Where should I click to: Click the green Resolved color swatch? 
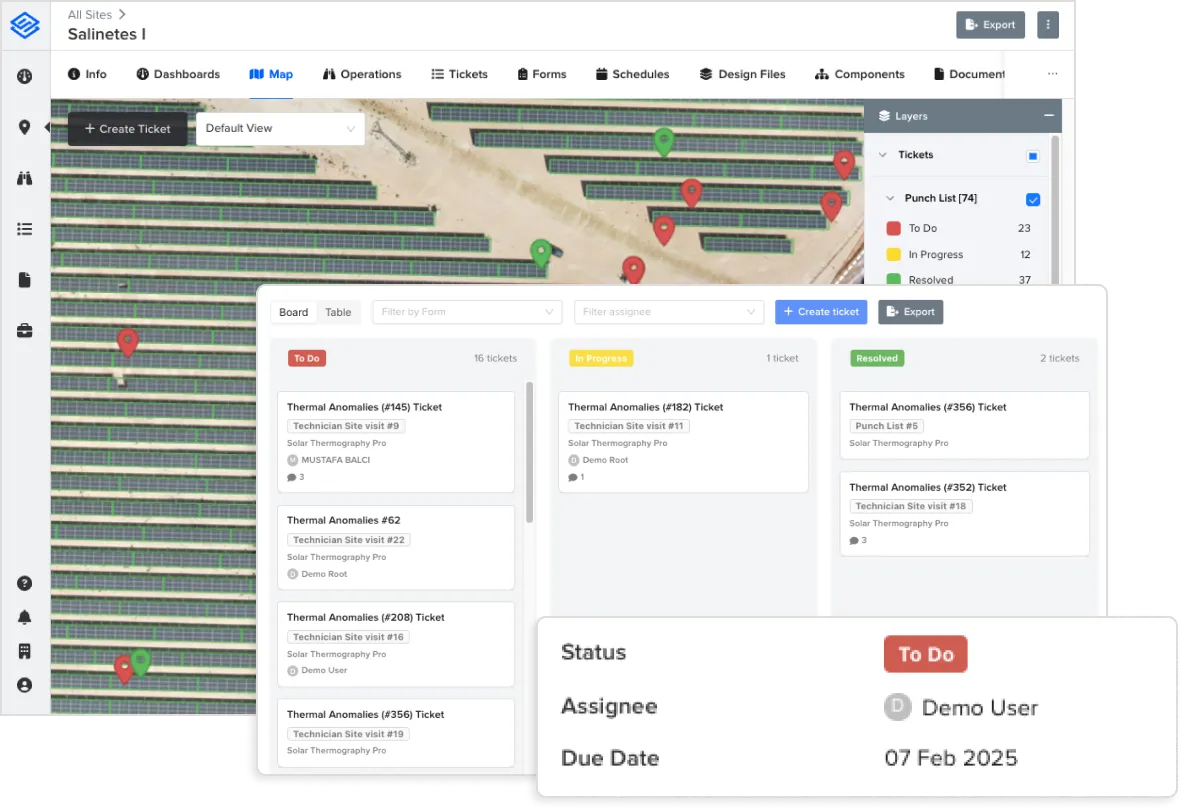(893, 280)
